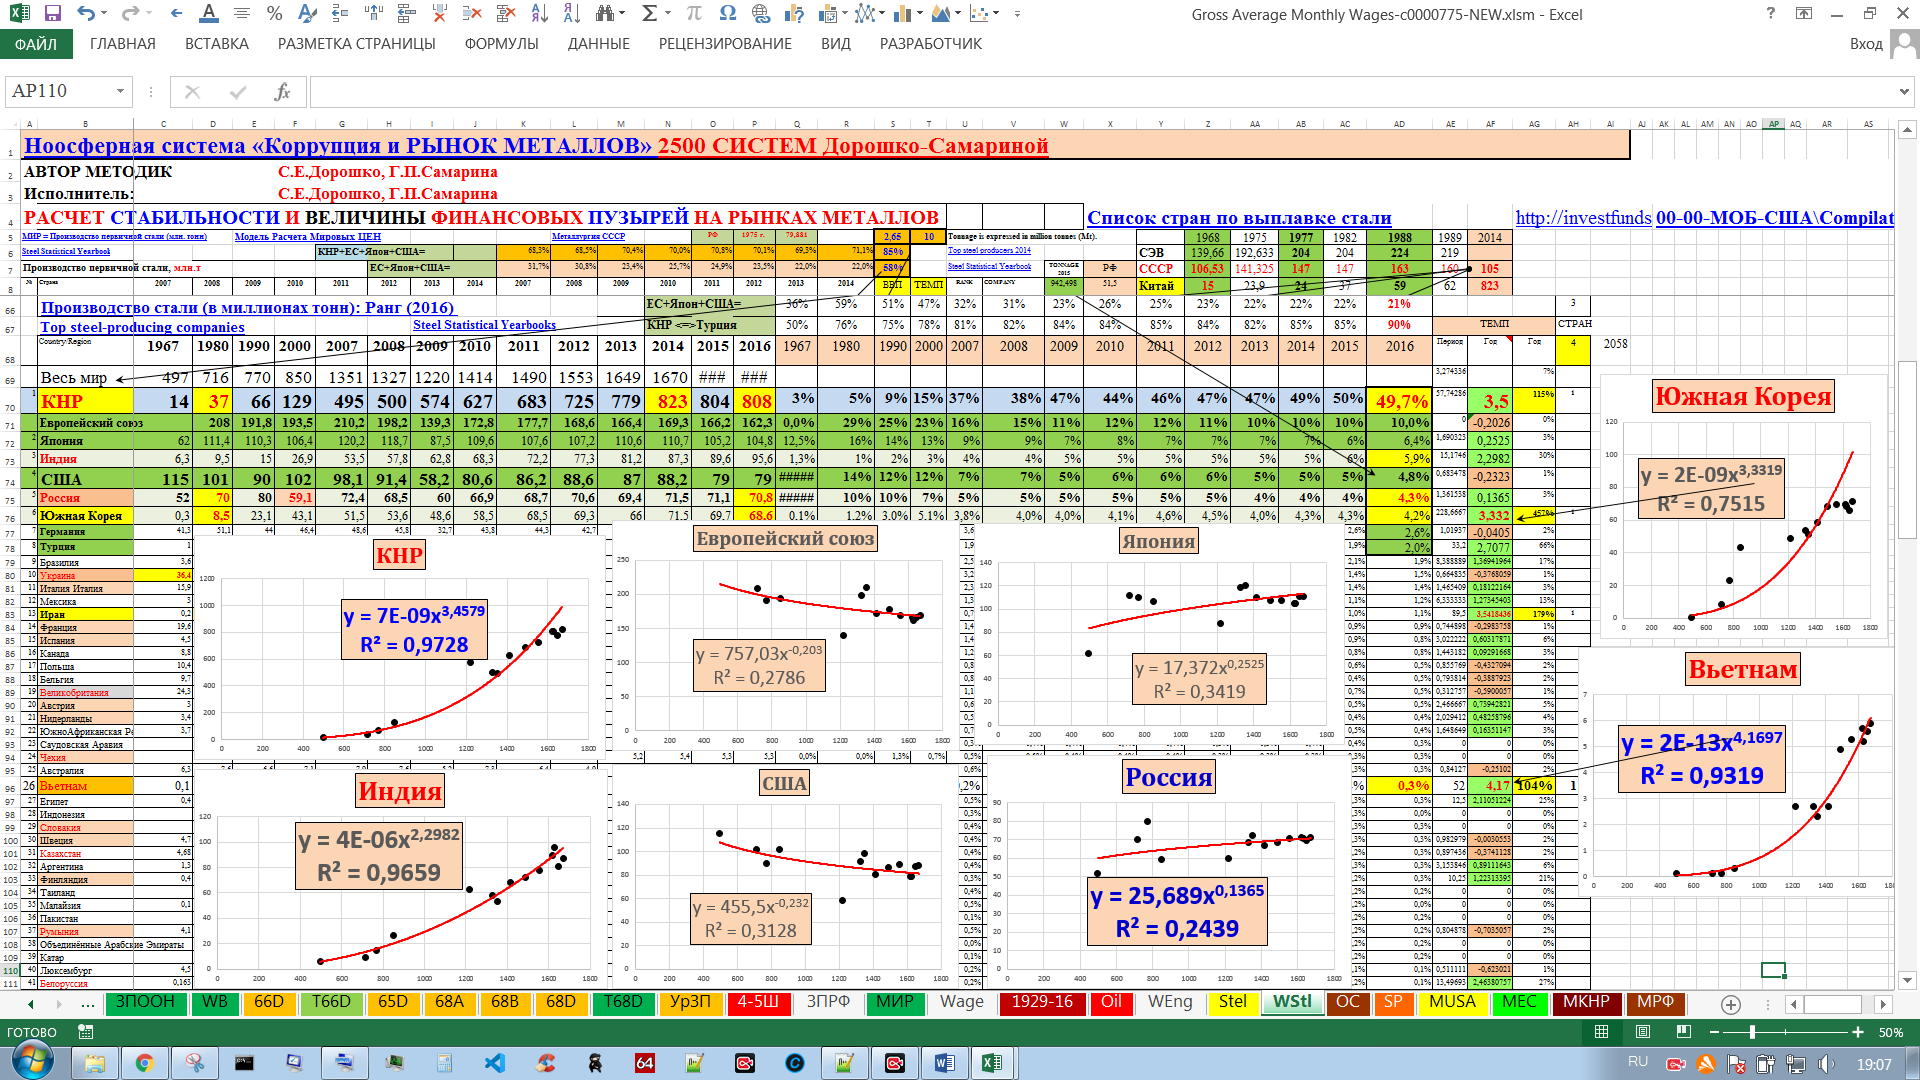Click the Save icon in quick access toolbar
The width and height of the screenshot is (1920, 1080).
[53, 14]
